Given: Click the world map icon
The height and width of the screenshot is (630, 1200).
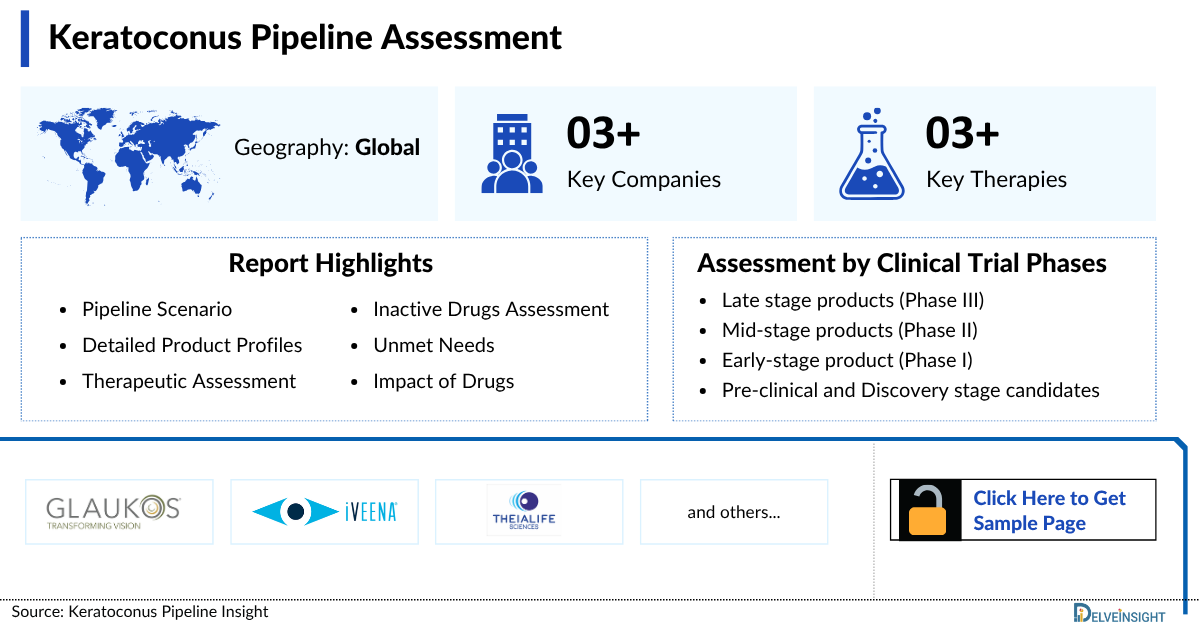Looking at the screenshot, I should click(130, 156).
